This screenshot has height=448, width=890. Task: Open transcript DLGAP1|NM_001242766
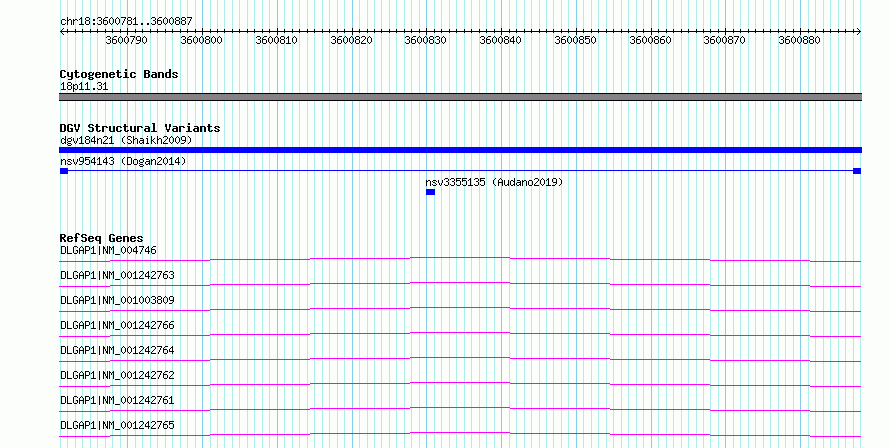click(x=117, y=325)
